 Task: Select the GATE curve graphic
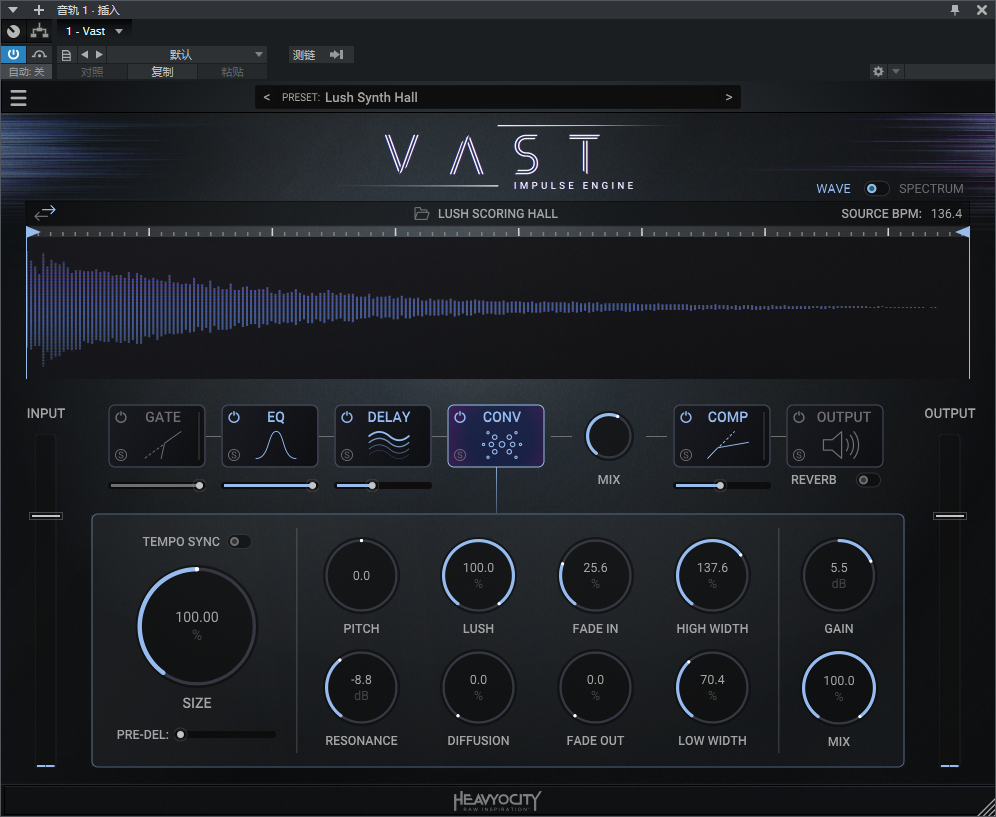[163, 445]
